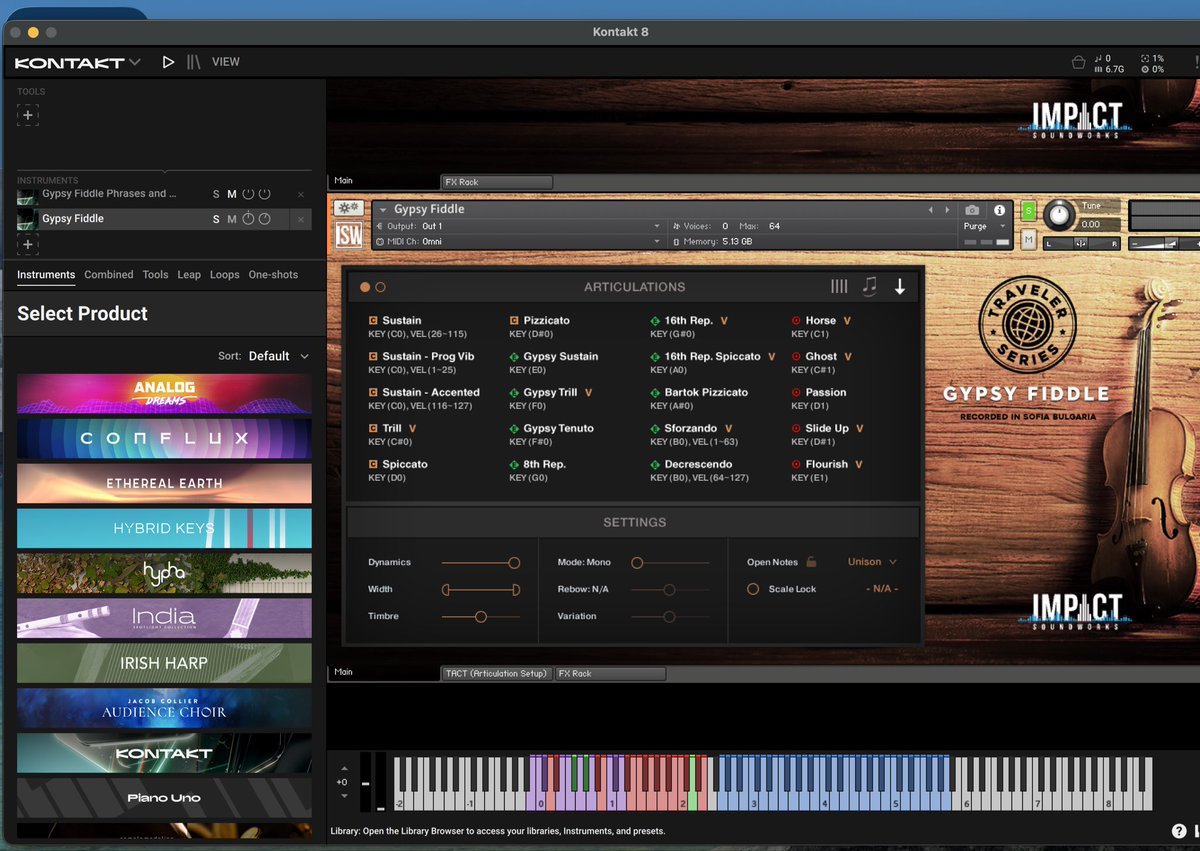Open the VIEW menu
Image resolution: width=1200 pixels, height=851 pixels.
coord(226,62)
